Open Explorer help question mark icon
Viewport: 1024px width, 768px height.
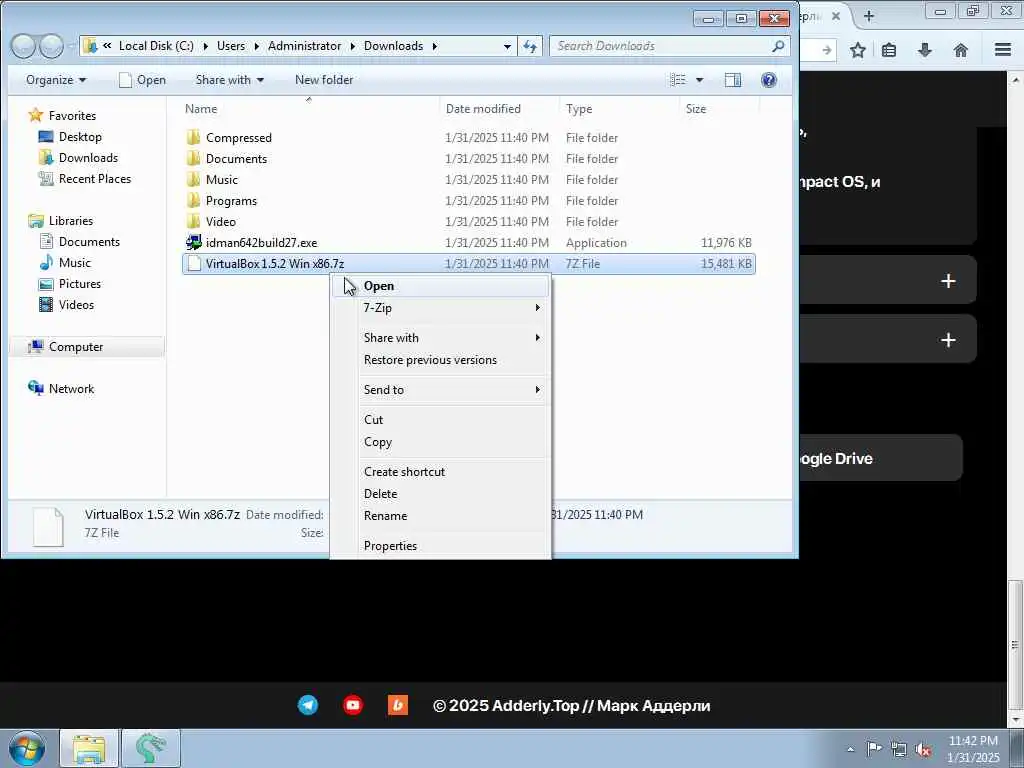pyautogui.click(x=769, y=80)
